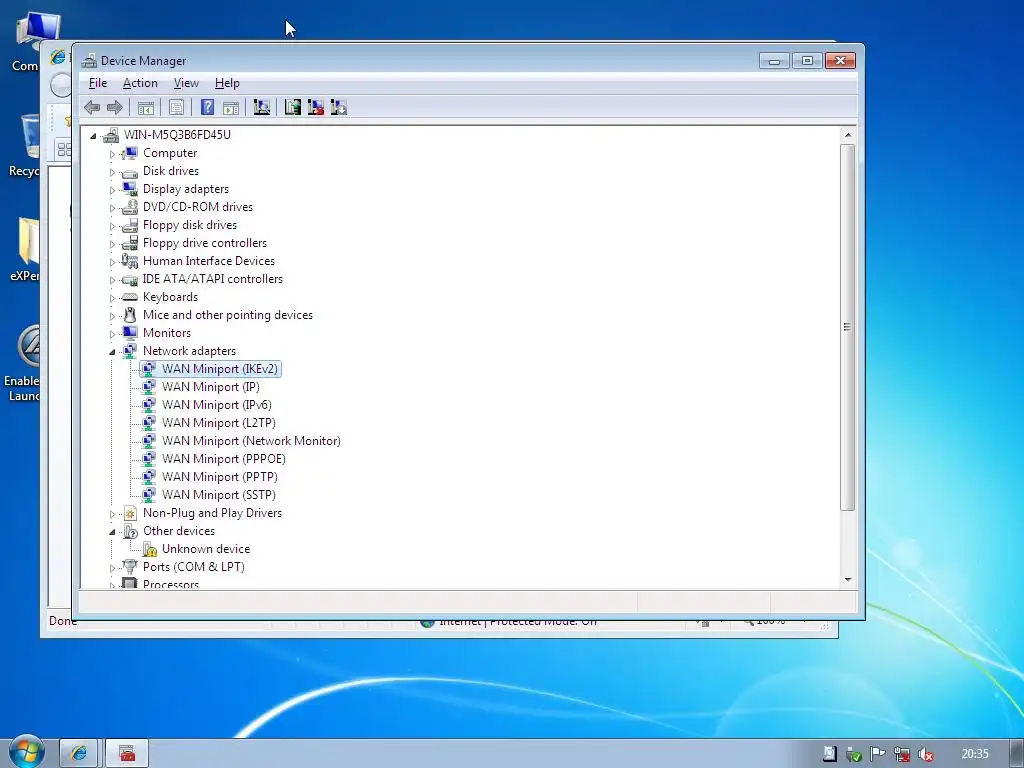Click the red toolbox taskbar button

click(x=127, y=754)
